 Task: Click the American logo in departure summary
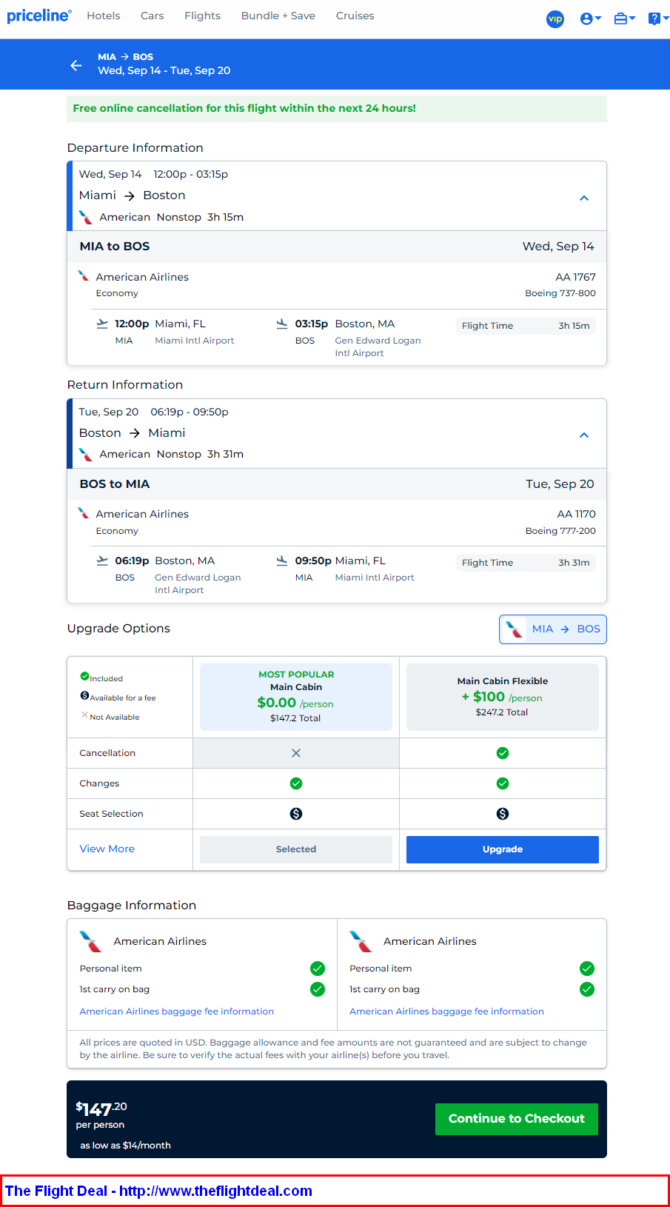click(x=86, y=217)
